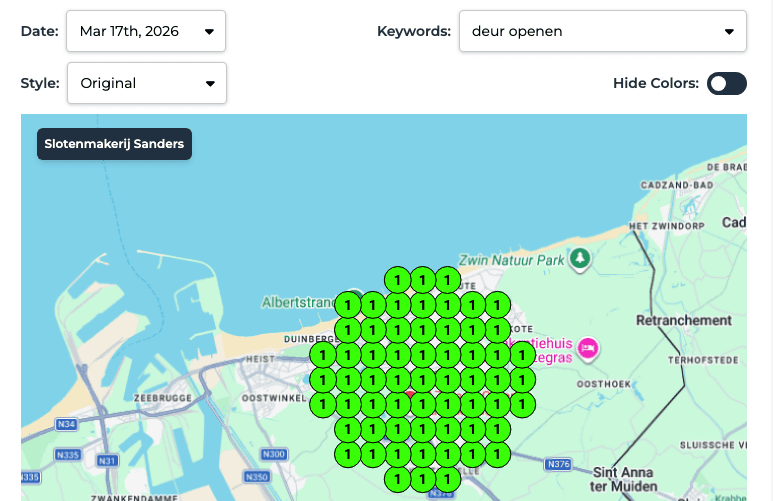Viewport: 773px width, 501px height.
Task: Click the N300 road shield
Action: coord(274,454)
